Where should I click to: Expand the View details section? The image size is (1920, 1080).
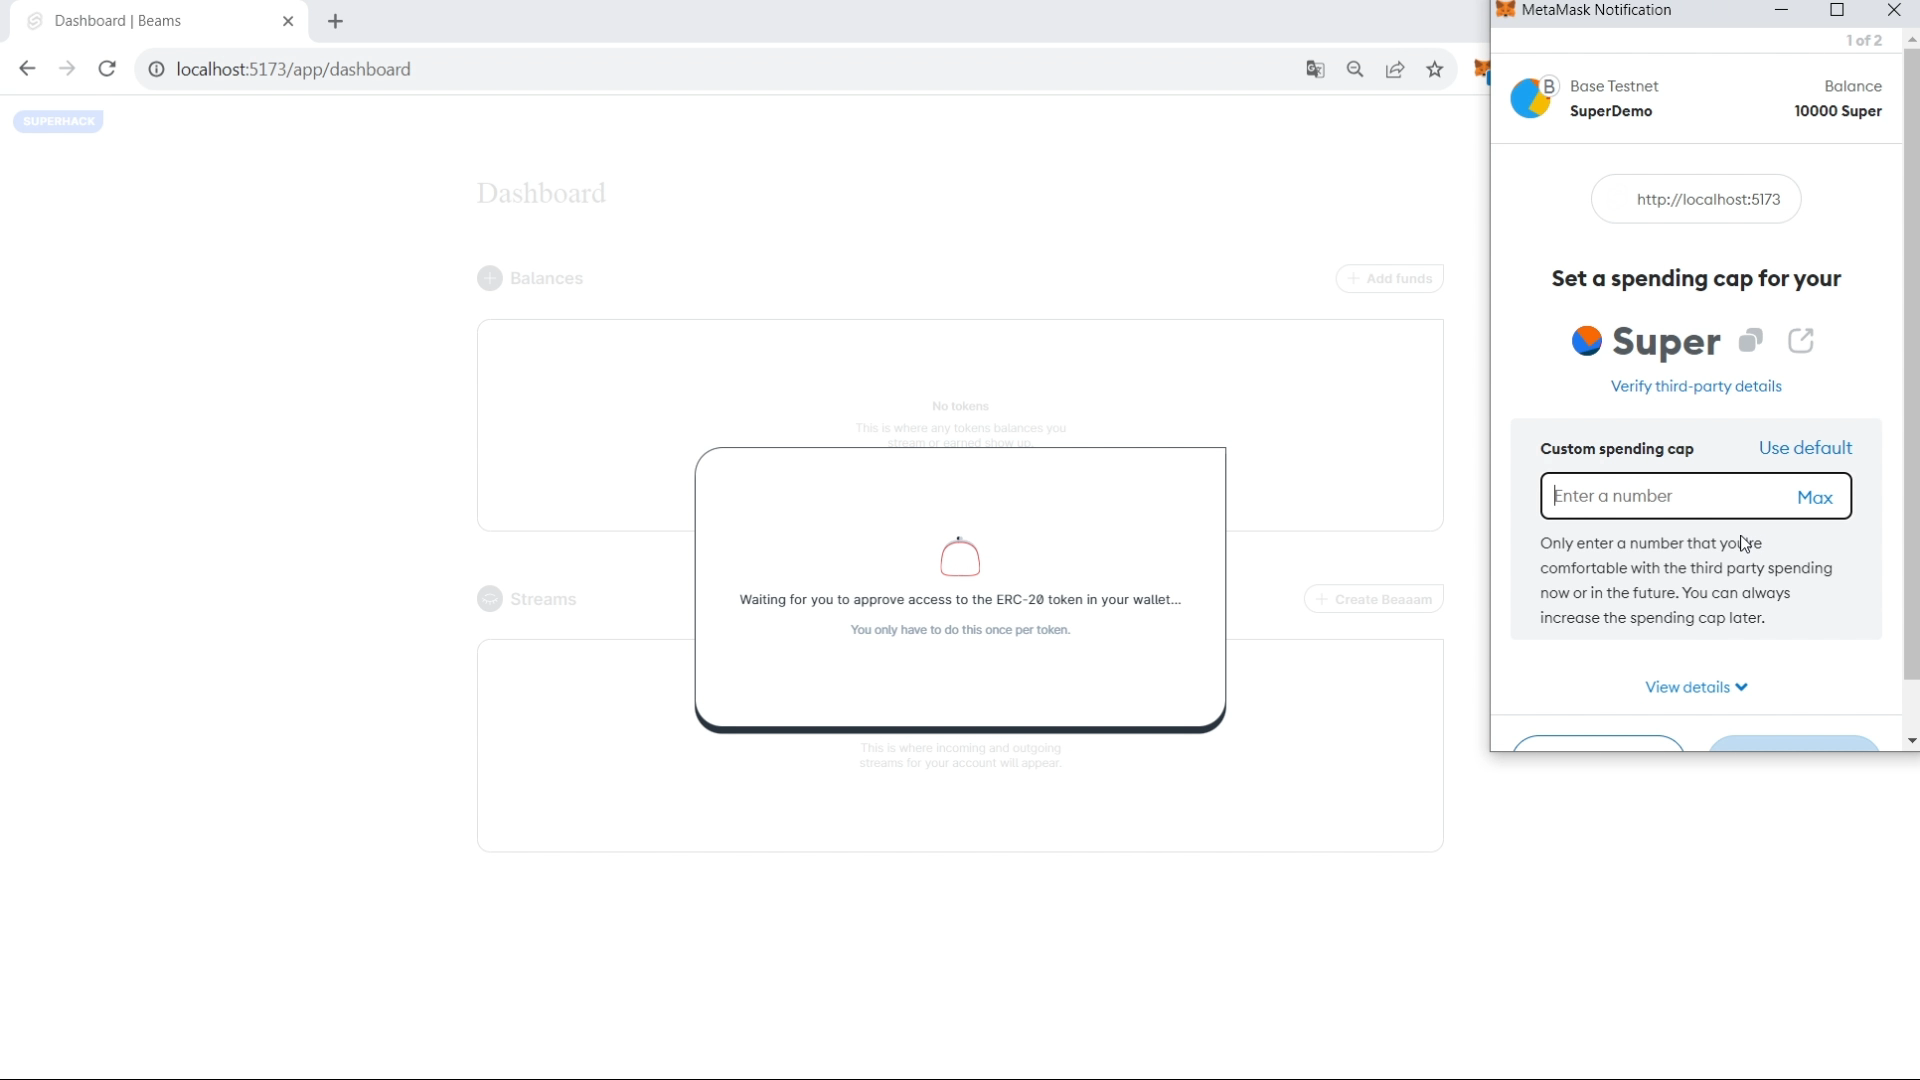[x=1696, y=687]
